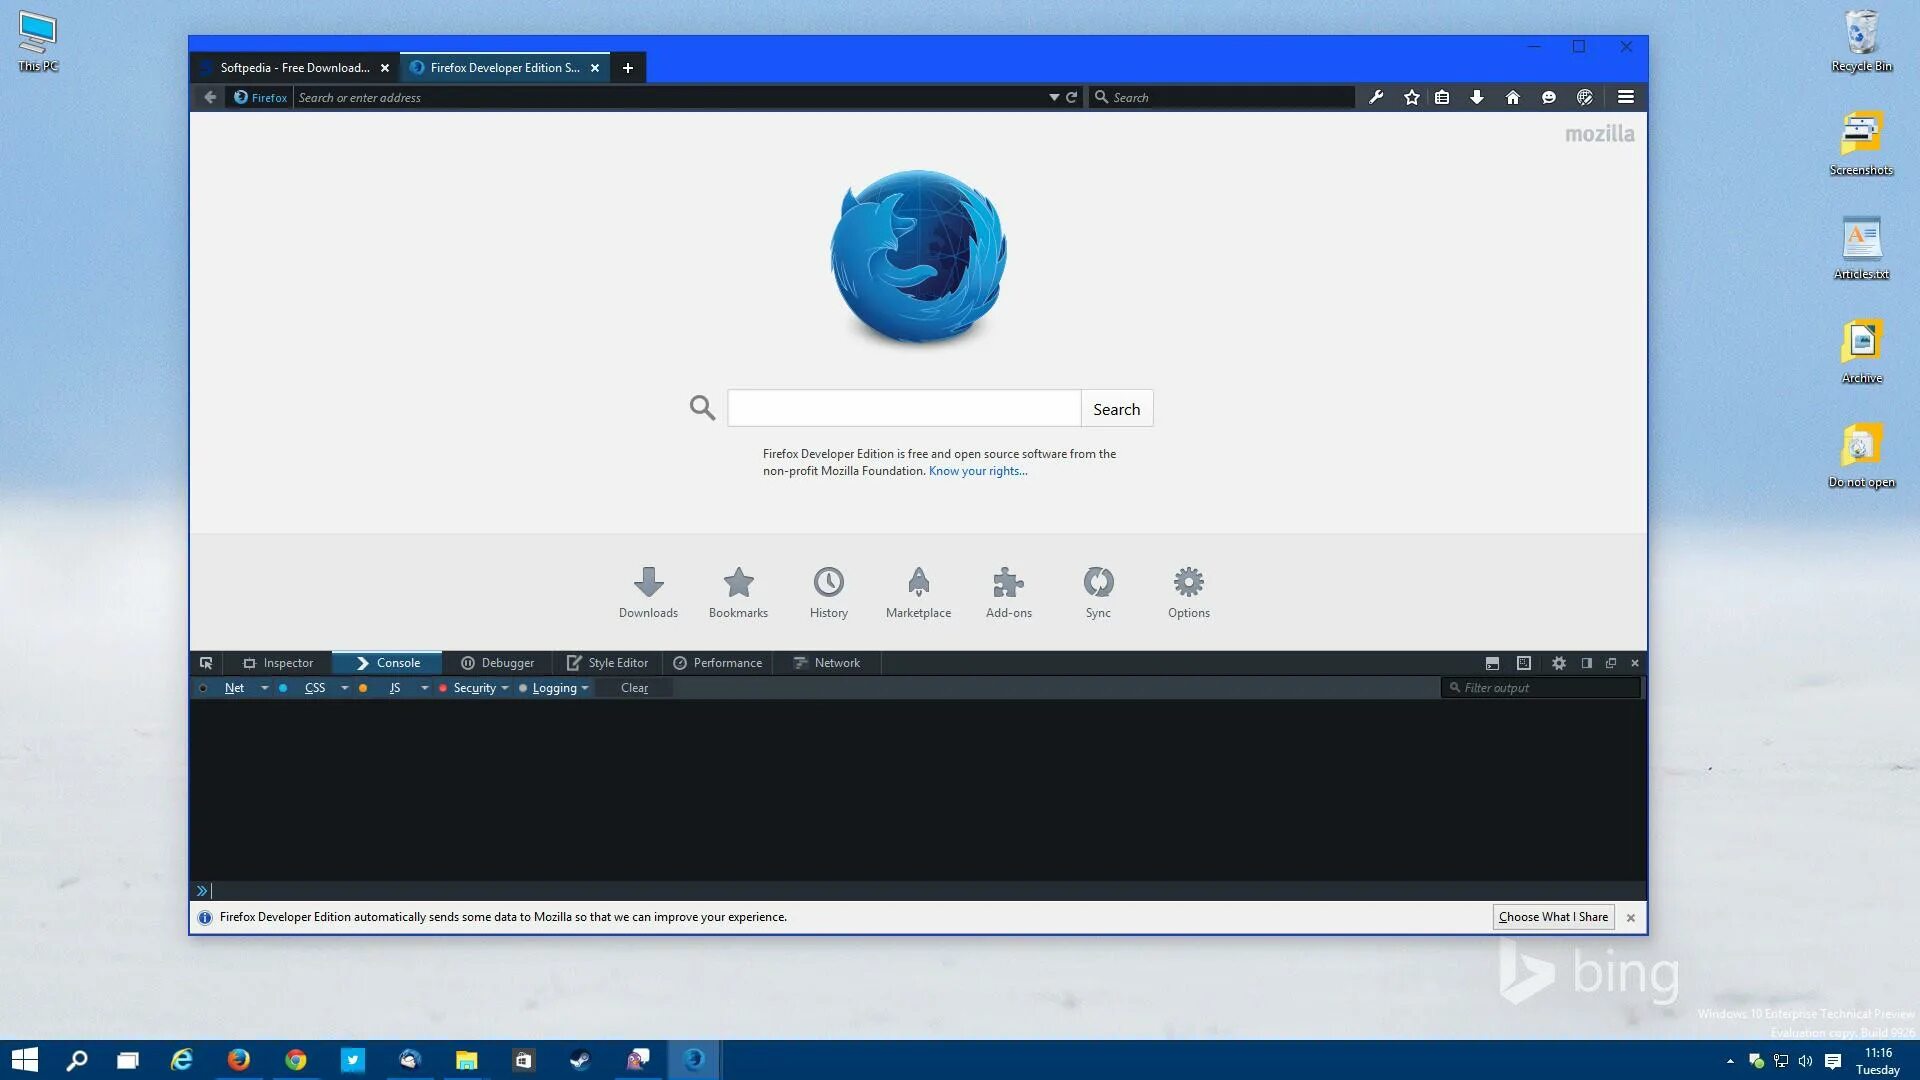Image resolution: width=1920 pixels, height=1080 pixels.
Task: Expand the JS filter dropdown arrow
Action: (x=424, y=688)
